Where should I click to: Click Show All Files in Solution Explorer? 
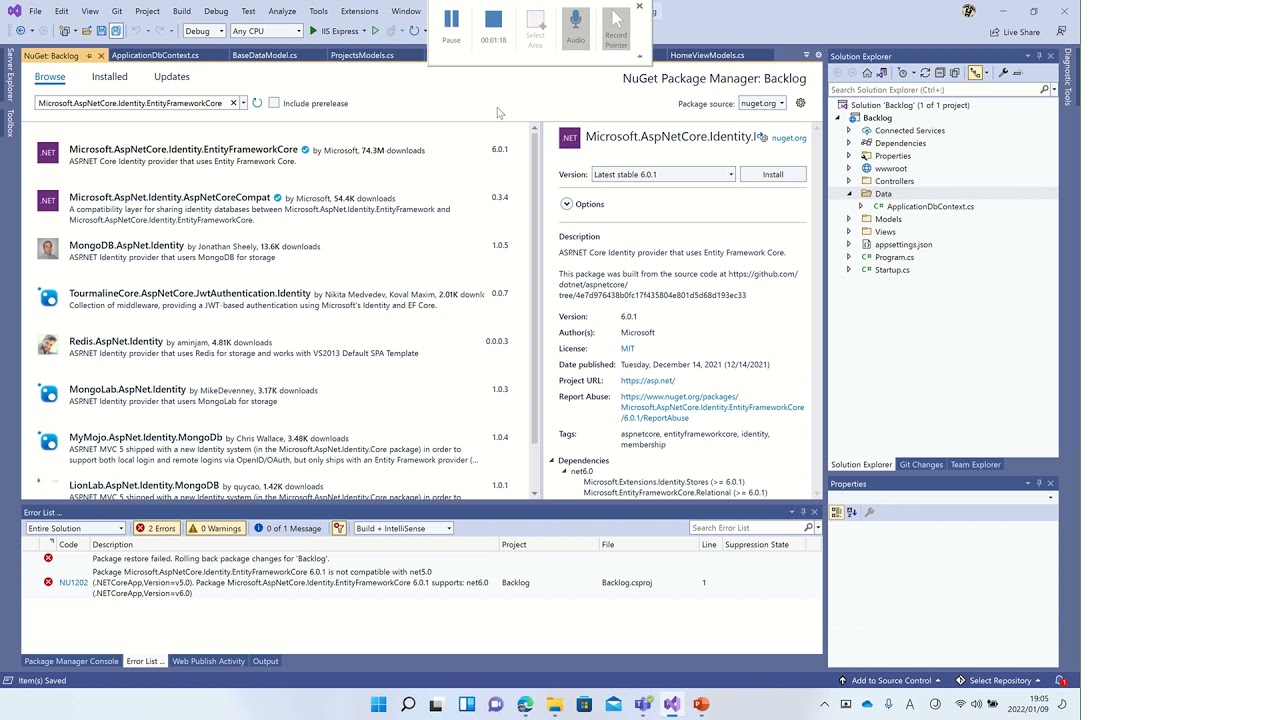point(955,73)
